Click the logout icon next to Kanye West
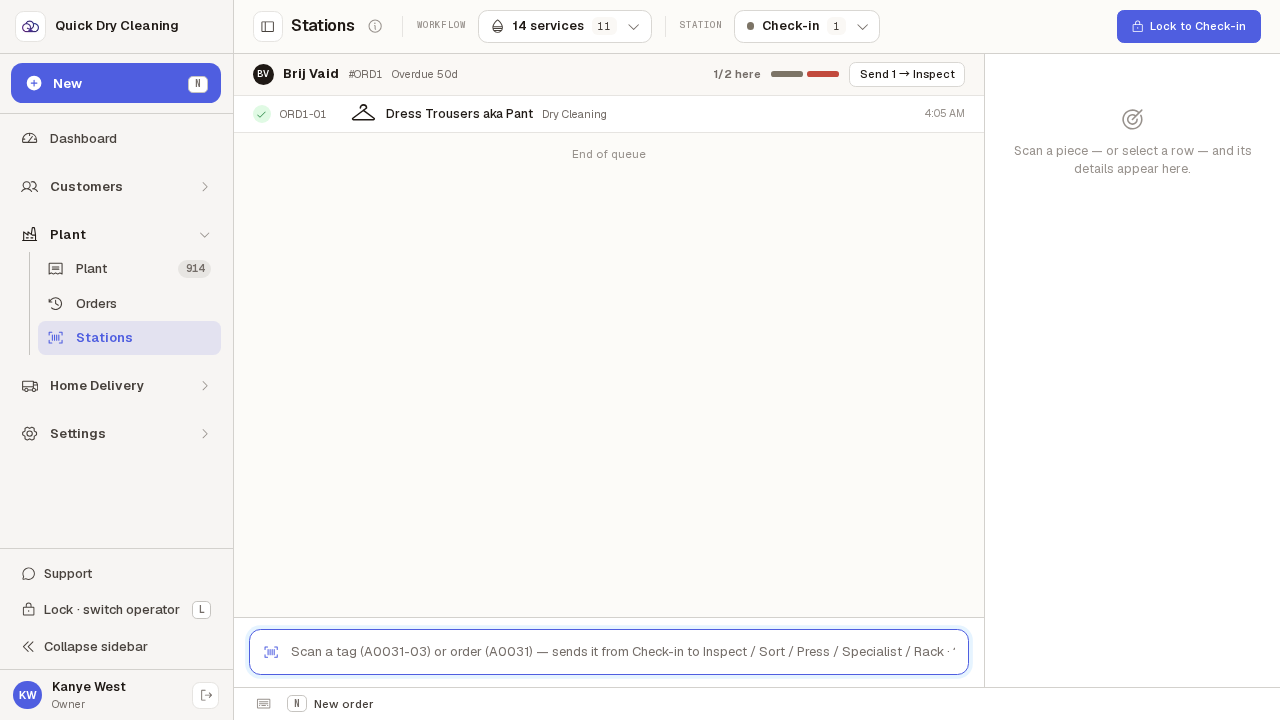The width and height of the screenshot is (1280, 720). tap(206, 695)
